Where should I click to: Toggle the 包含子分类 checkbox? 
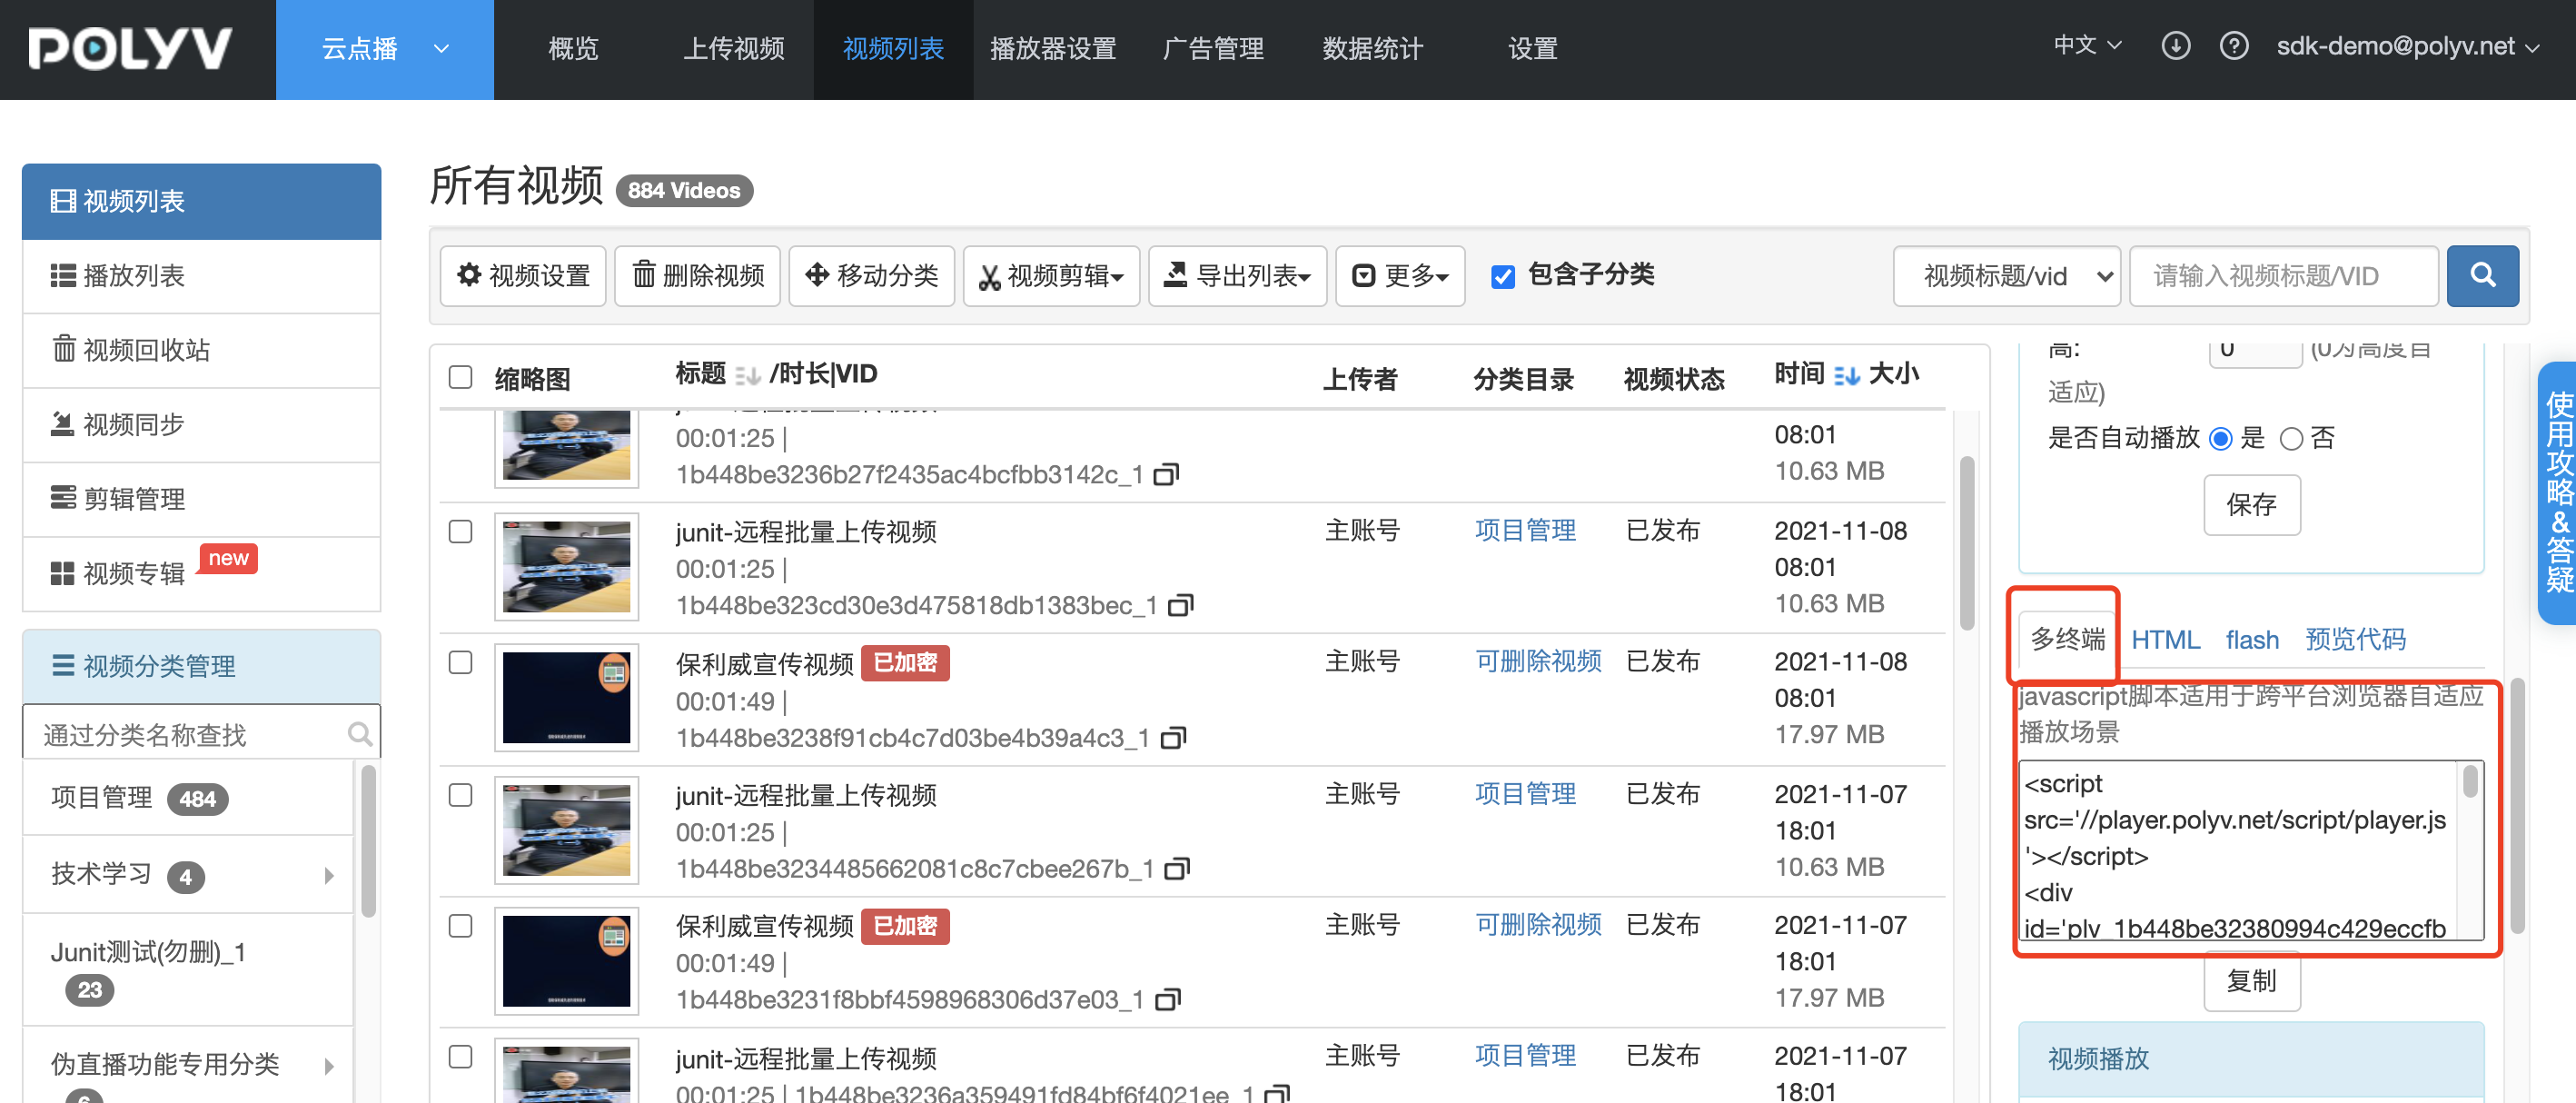[x=1502, y=276]
